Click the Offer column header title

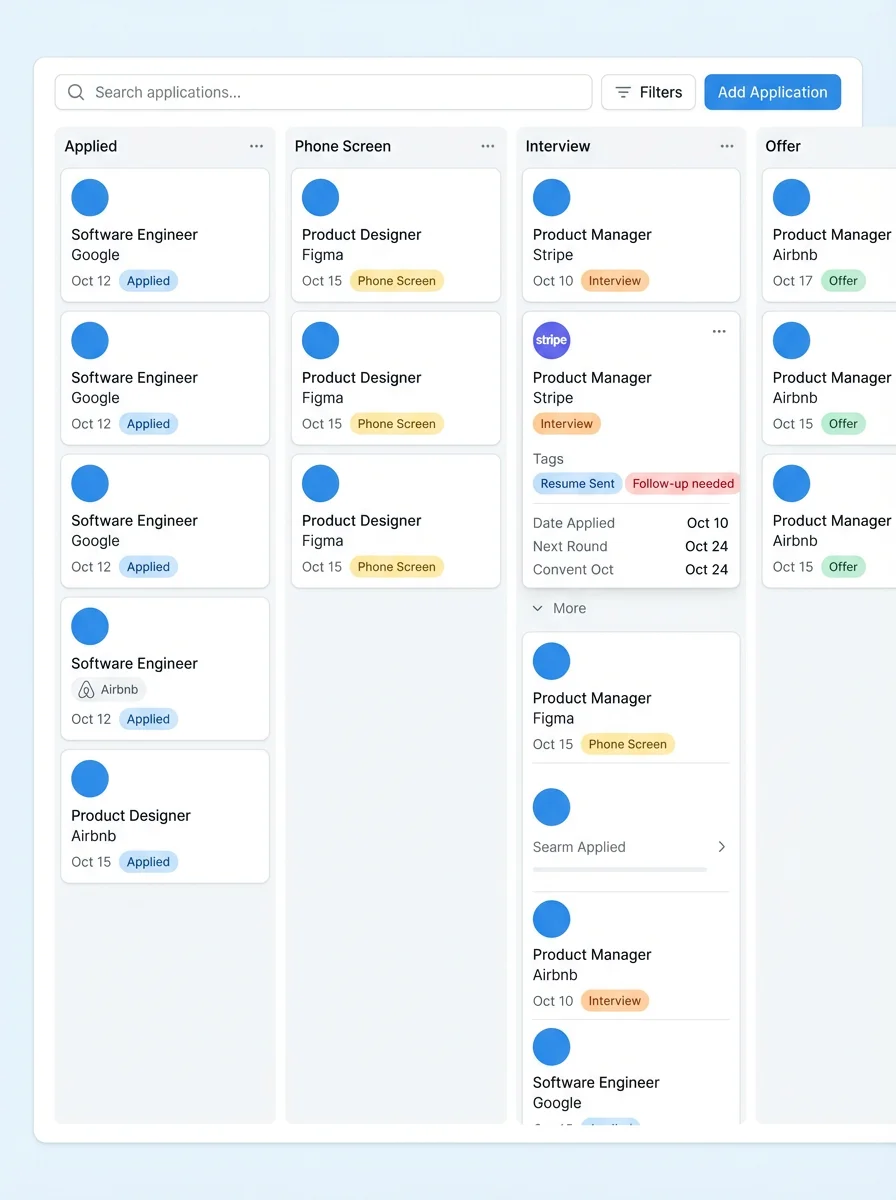coord(783,146)
